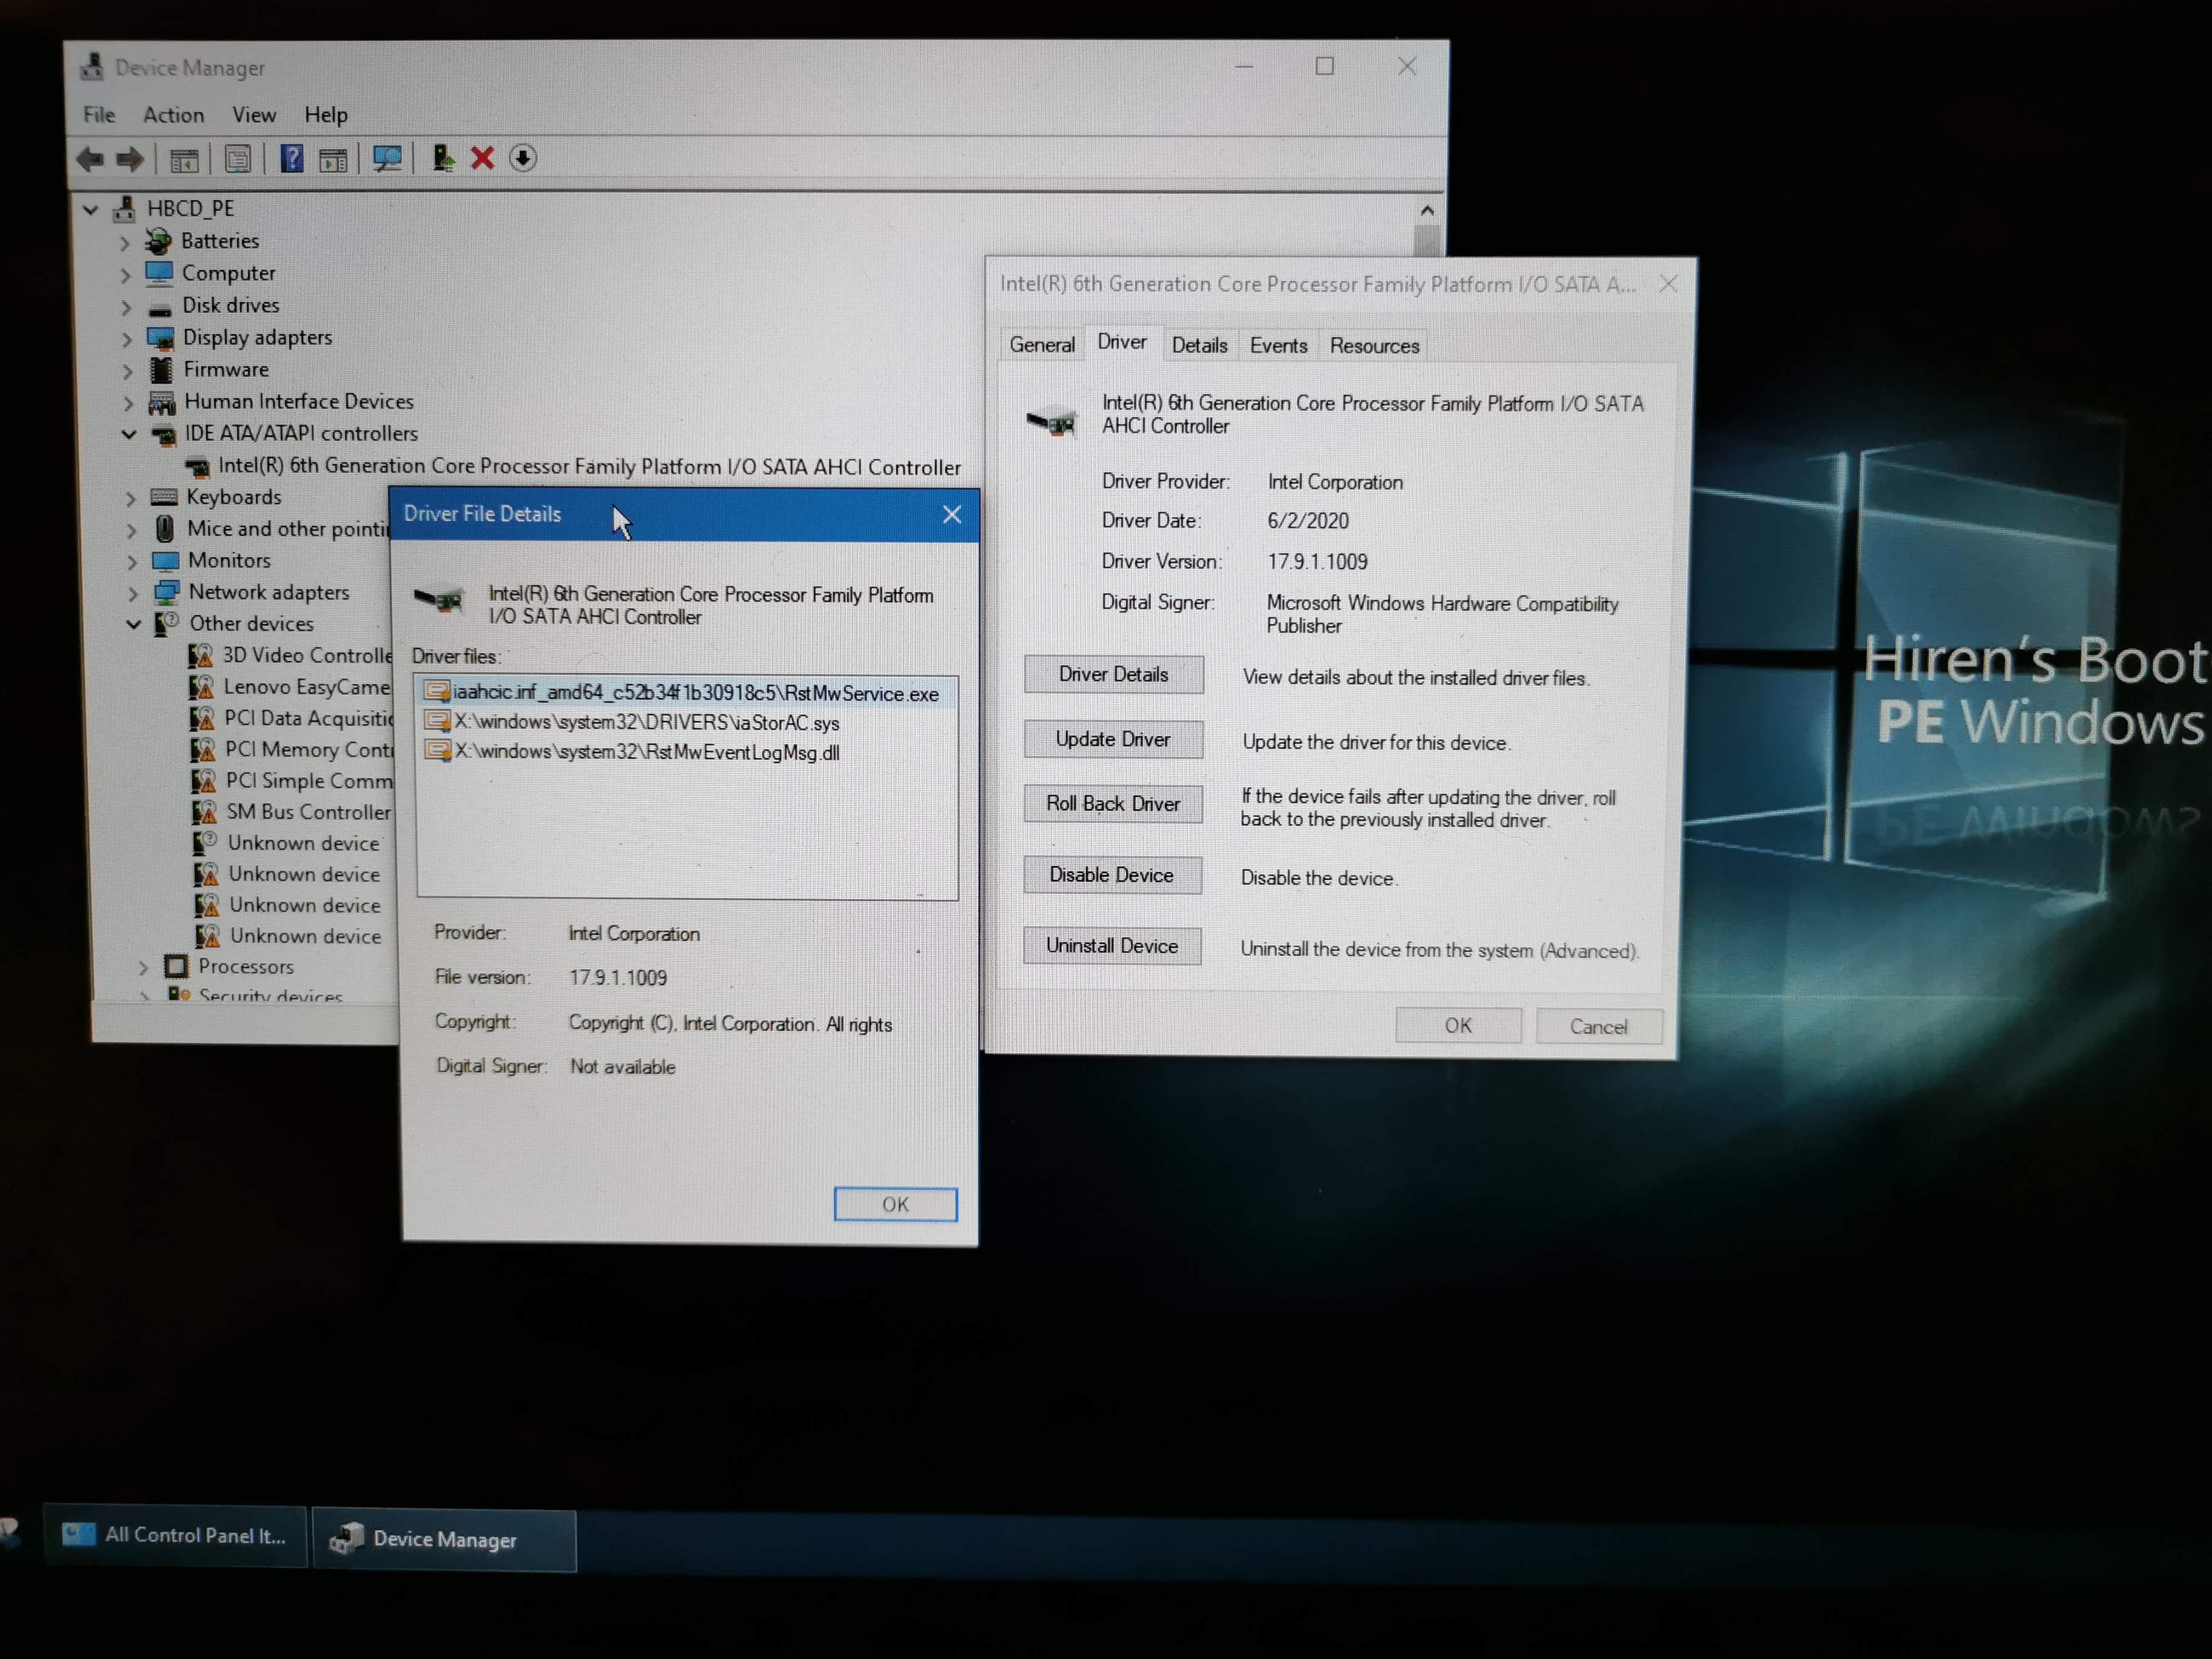
Task: Click the Properties toolbar icon
Action: pyautogui.click(x=238, y=159)
